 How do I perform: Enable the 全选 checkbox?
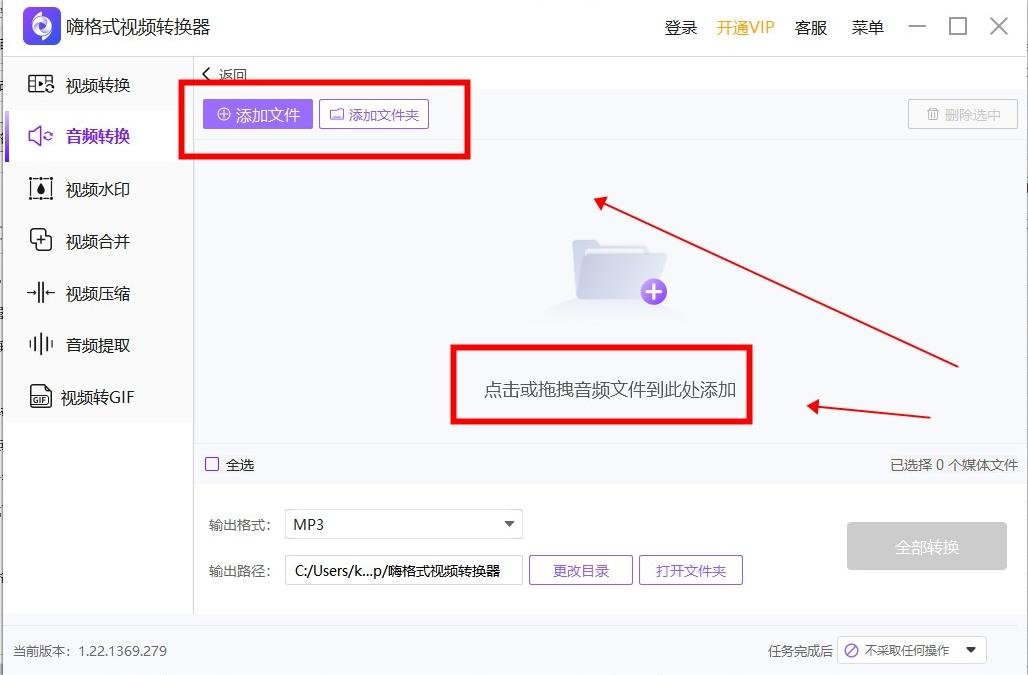point(212,463)
